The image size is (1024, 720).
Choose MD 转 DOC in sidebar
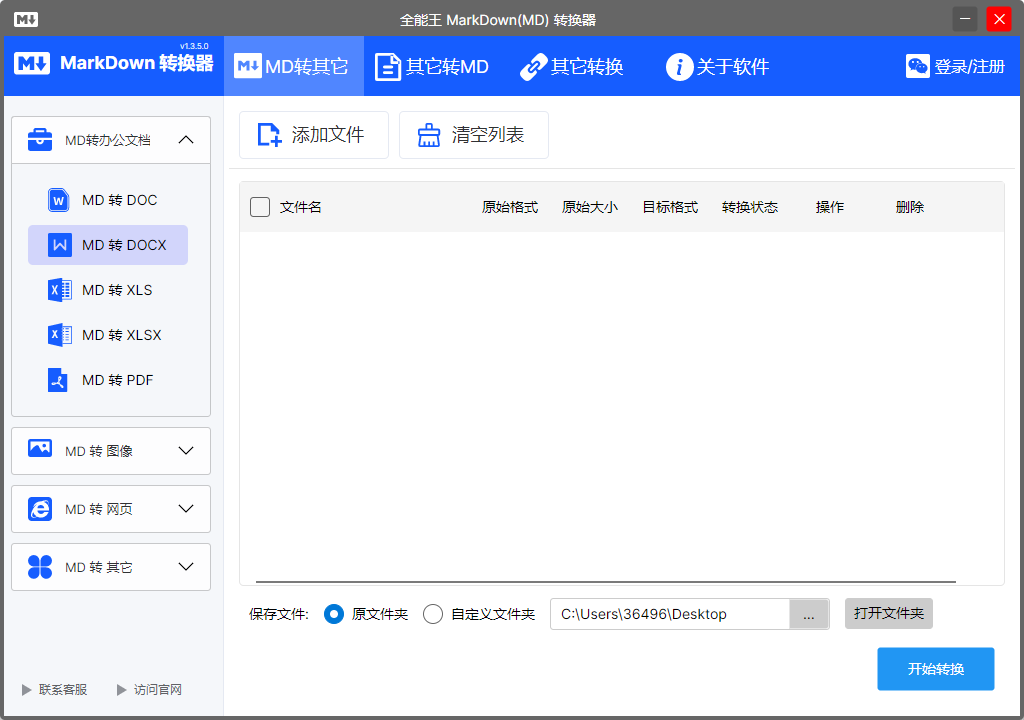pos(108,200)
